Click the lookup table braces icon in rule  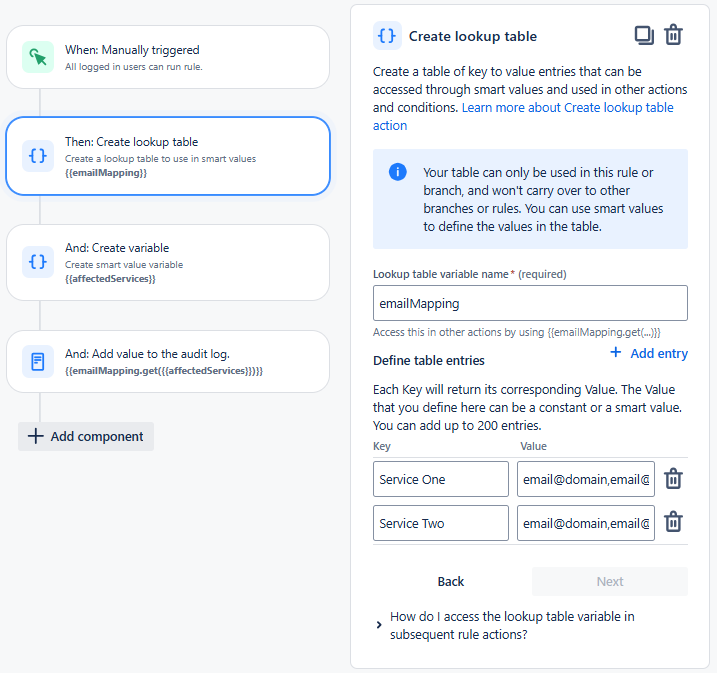pyautogui.click(x=38, y=156)
